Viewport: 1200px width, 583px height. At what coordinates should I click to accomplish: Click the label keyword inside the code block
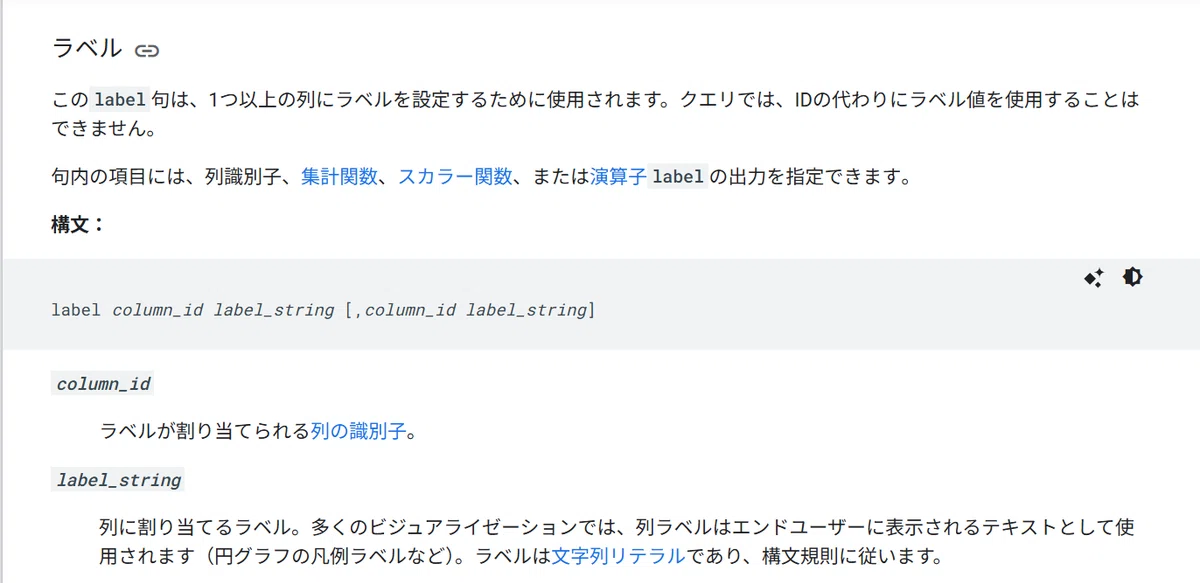76,310
